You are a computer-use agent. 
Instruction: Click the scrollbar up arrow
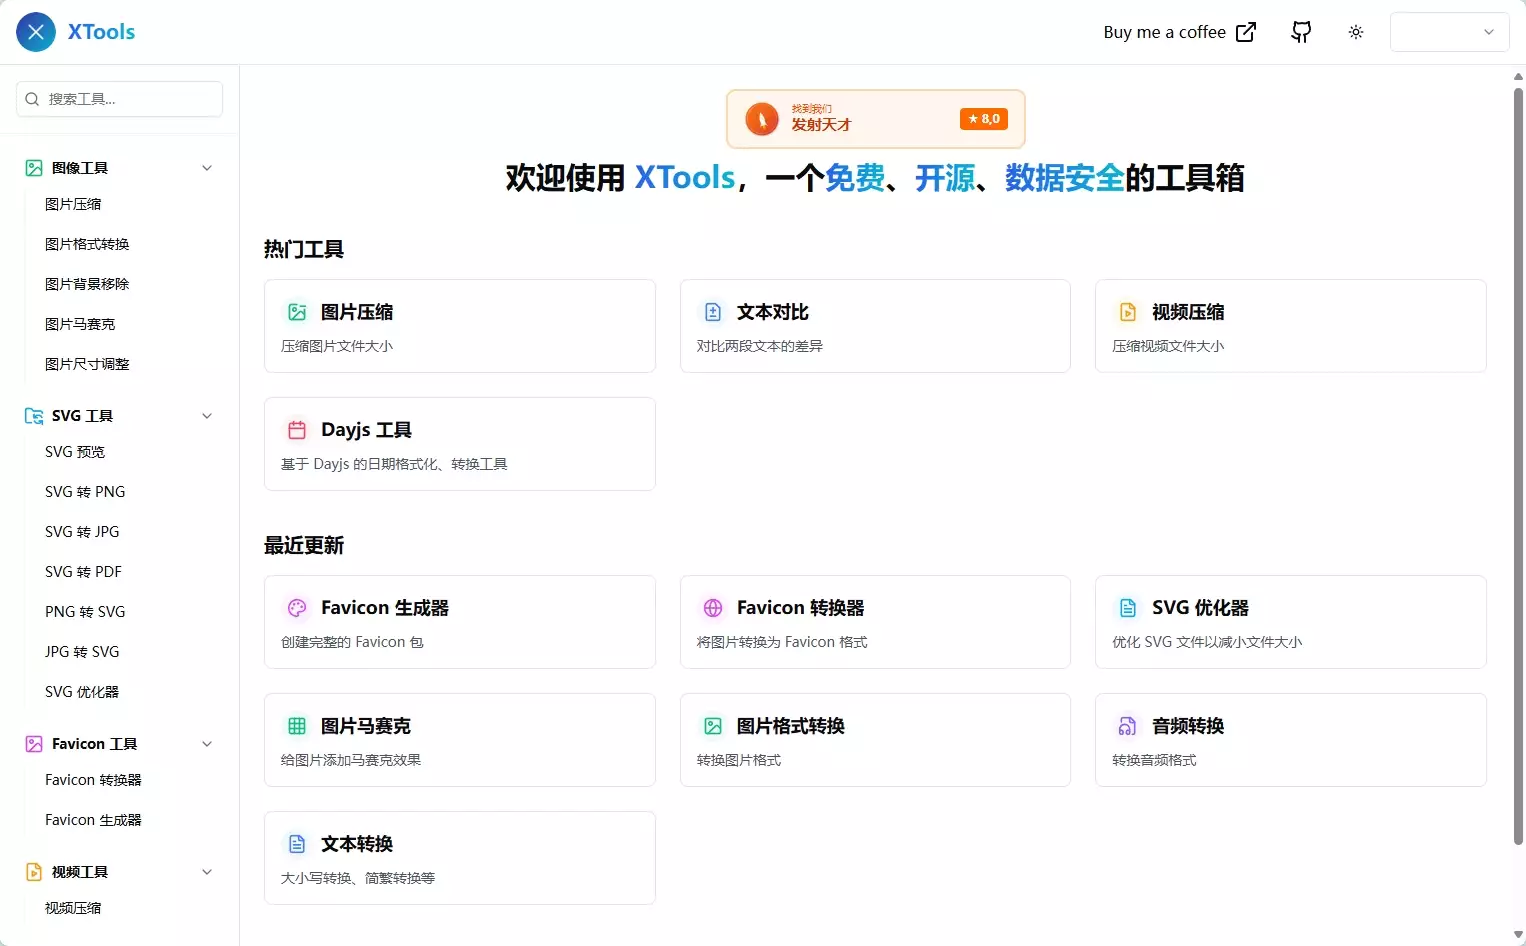pyautogui.click(x=1518, y=76)
